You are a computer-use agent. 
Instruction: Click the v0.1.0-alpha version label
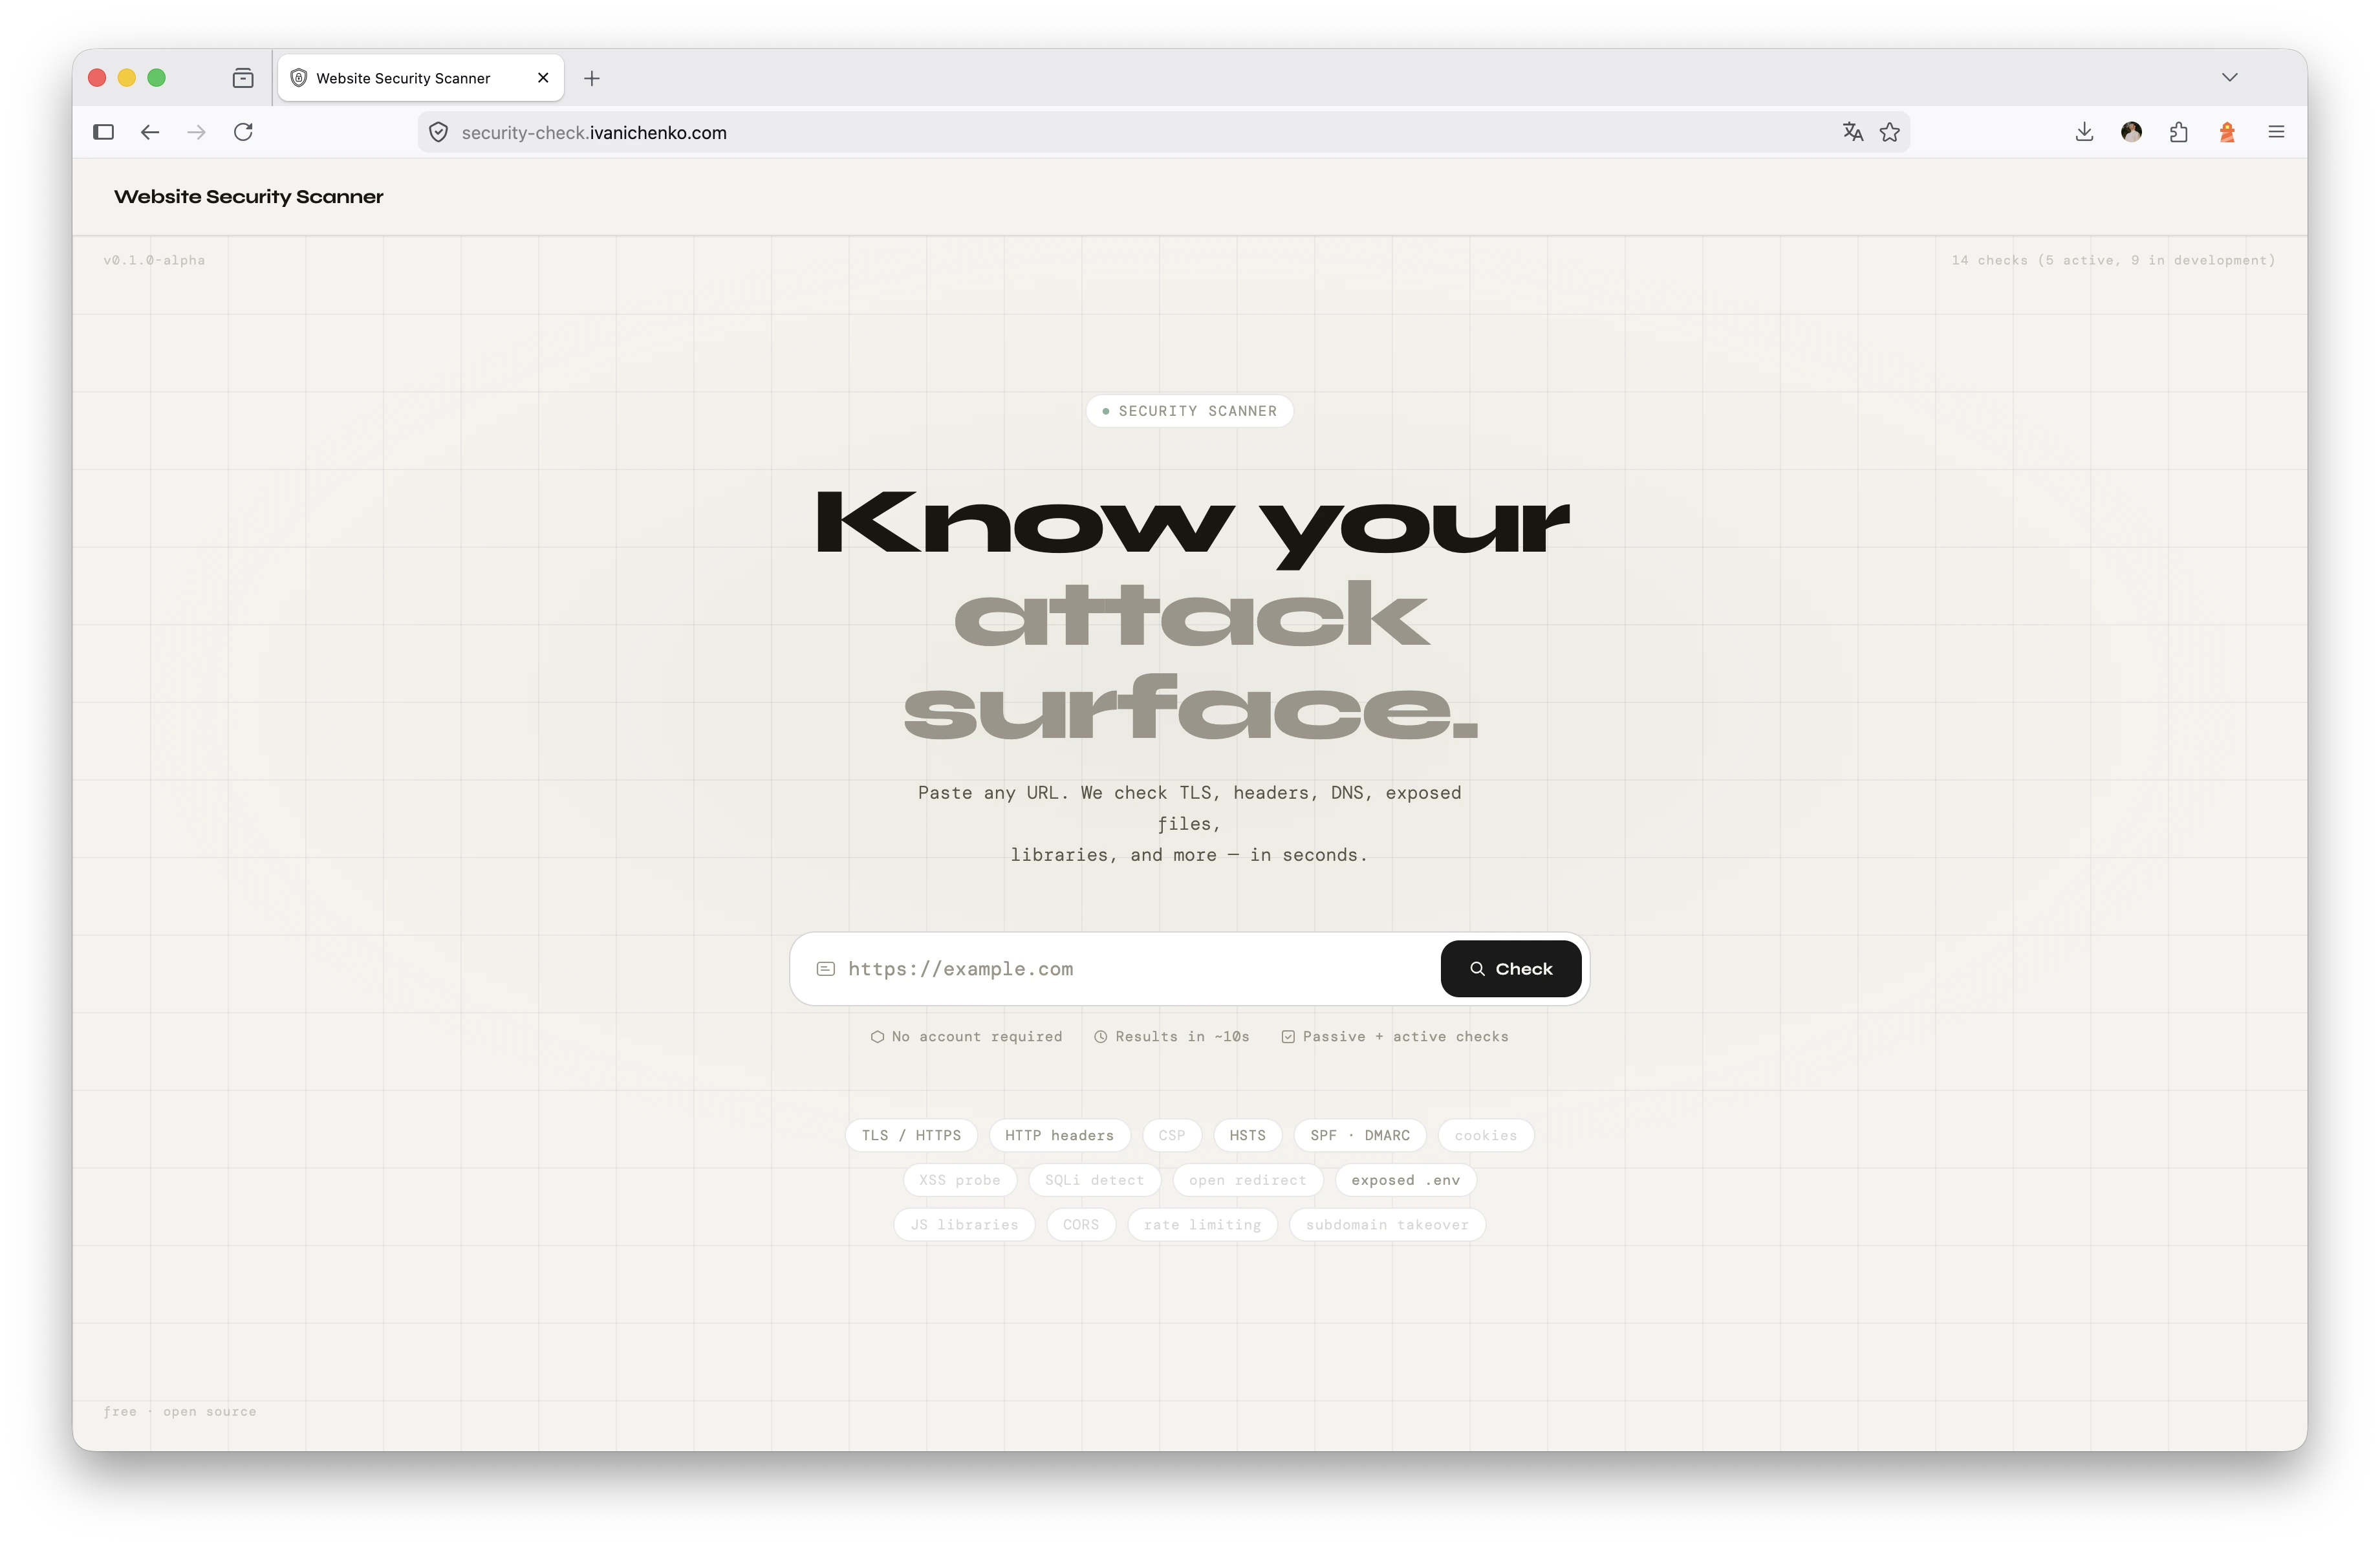click(154, 260)
